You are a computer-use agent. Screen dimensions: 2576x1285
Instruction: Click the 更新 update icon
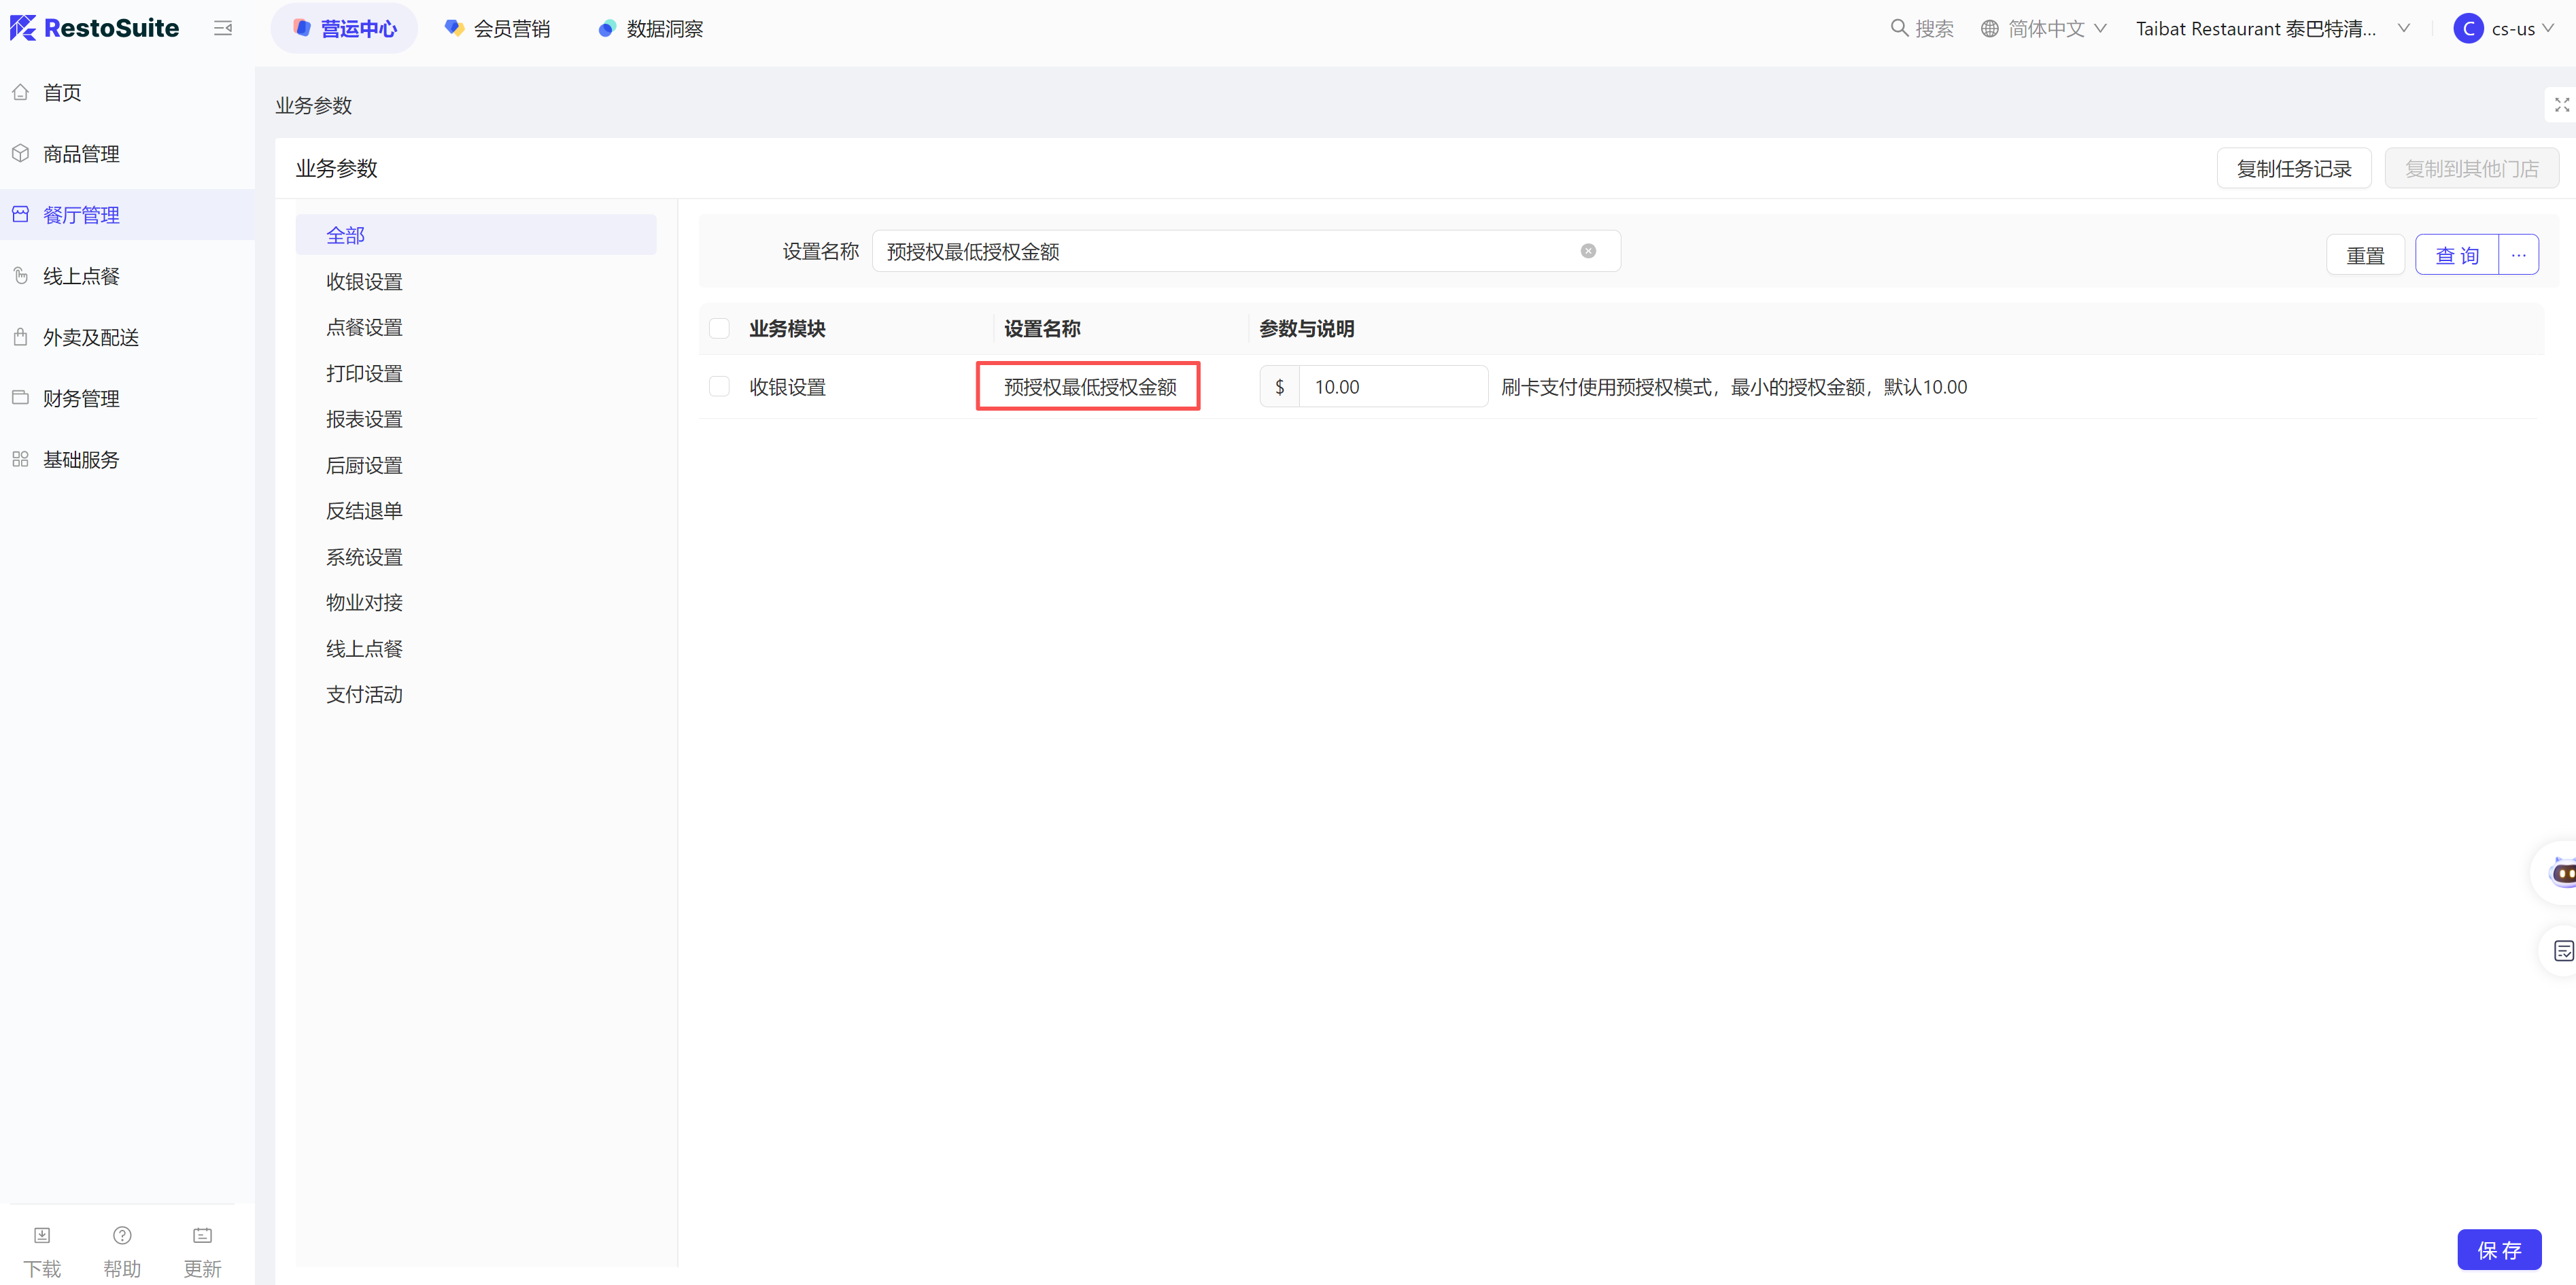202,1235
